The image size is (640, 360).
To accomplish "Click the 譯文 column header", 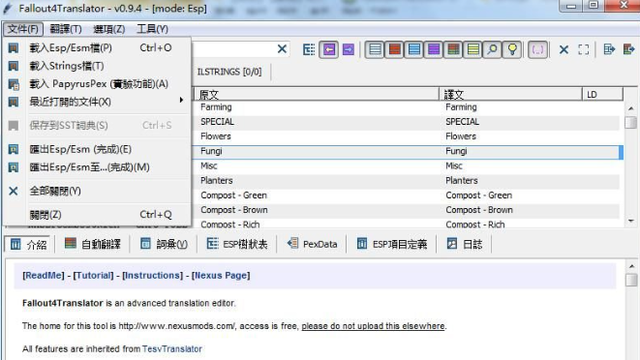I will (511, 95).
